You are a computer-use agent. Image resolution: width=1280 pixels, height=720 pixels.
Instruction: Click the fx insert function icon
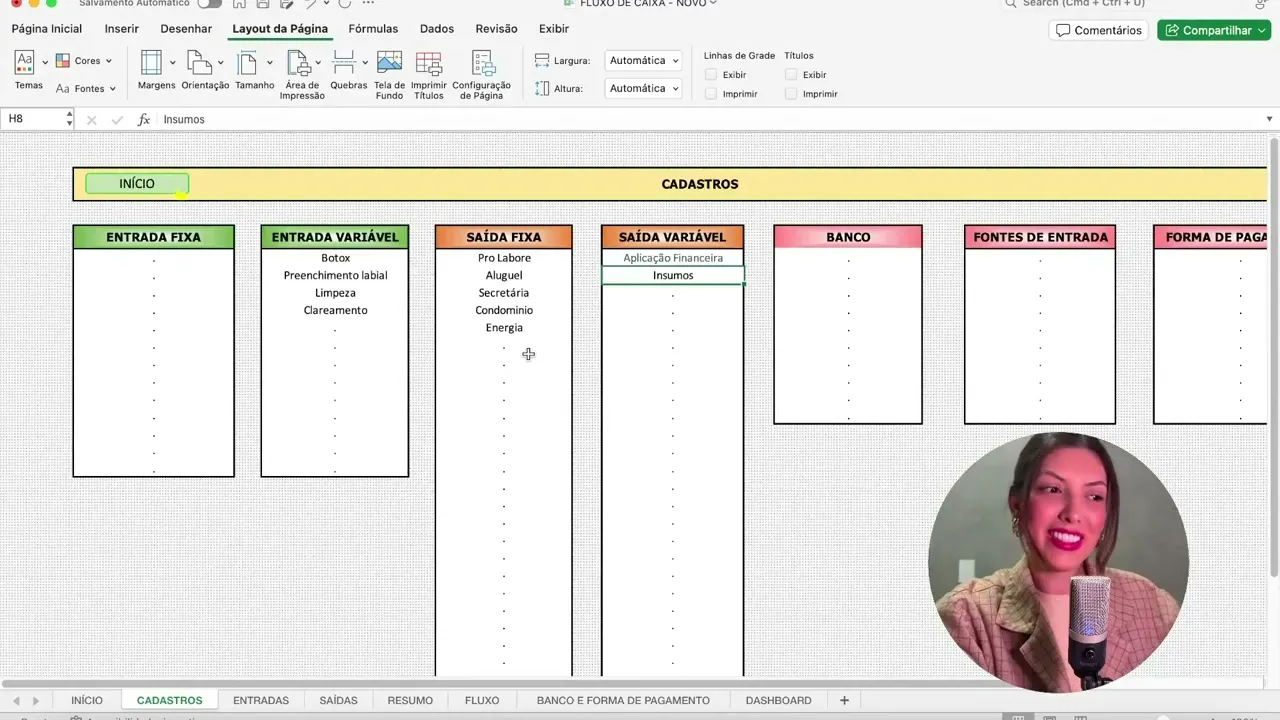click(144, 119)
